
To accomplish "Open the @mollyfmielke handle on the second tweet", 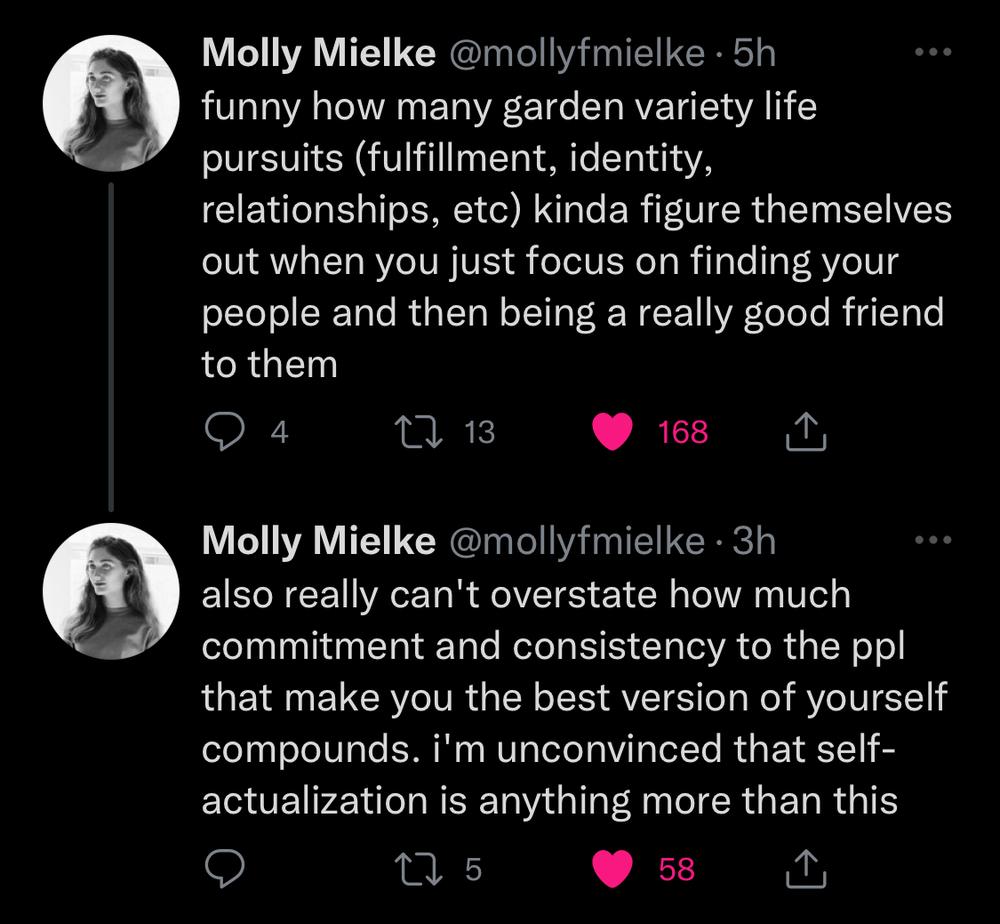I will [578, 542].
